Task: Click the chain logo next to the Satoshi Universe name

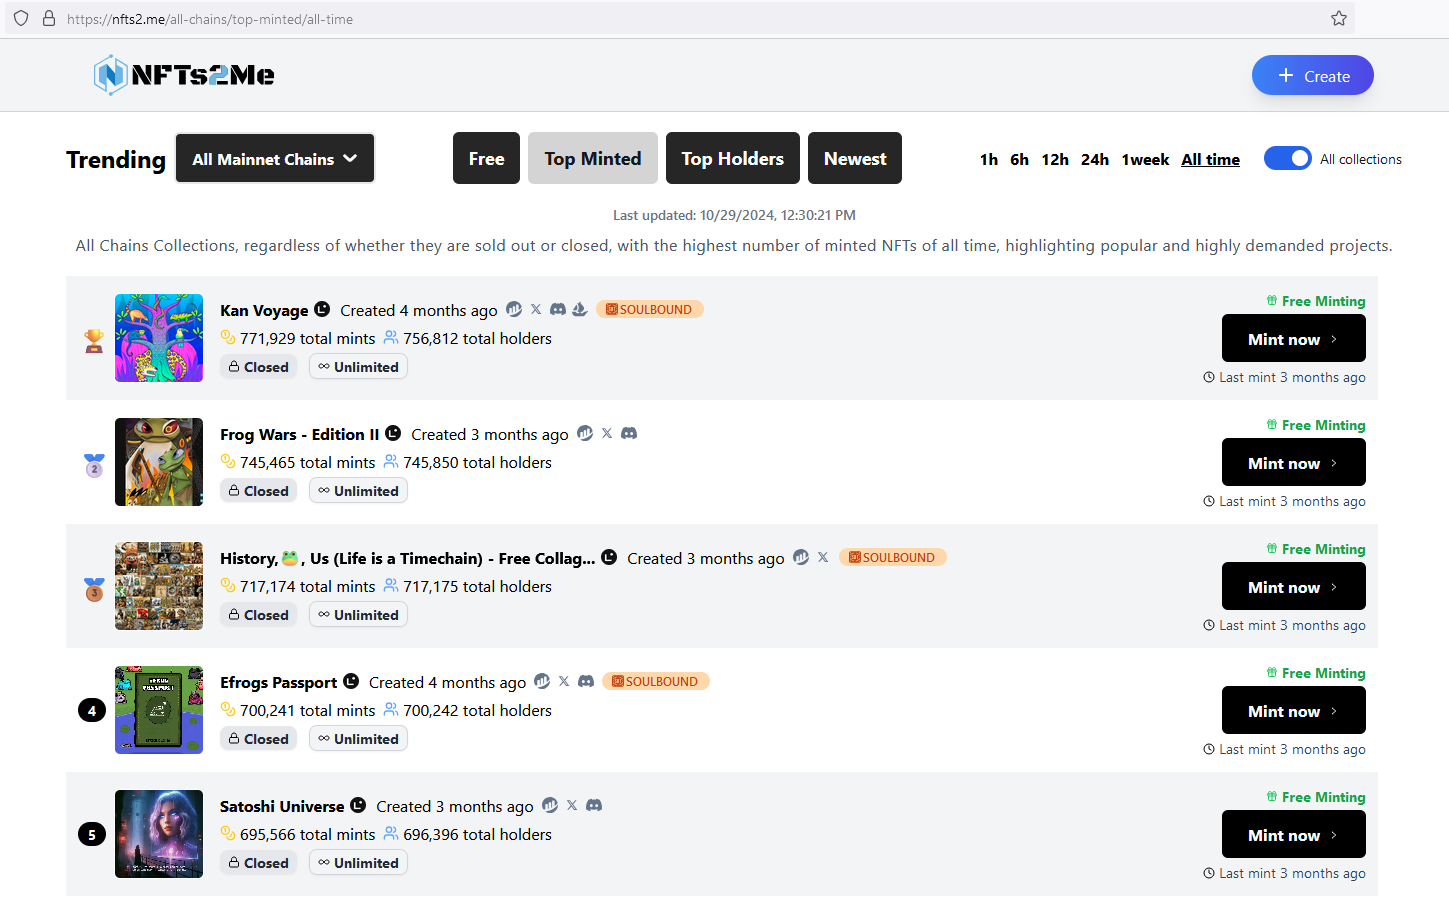Action: (x=358, y=805)
